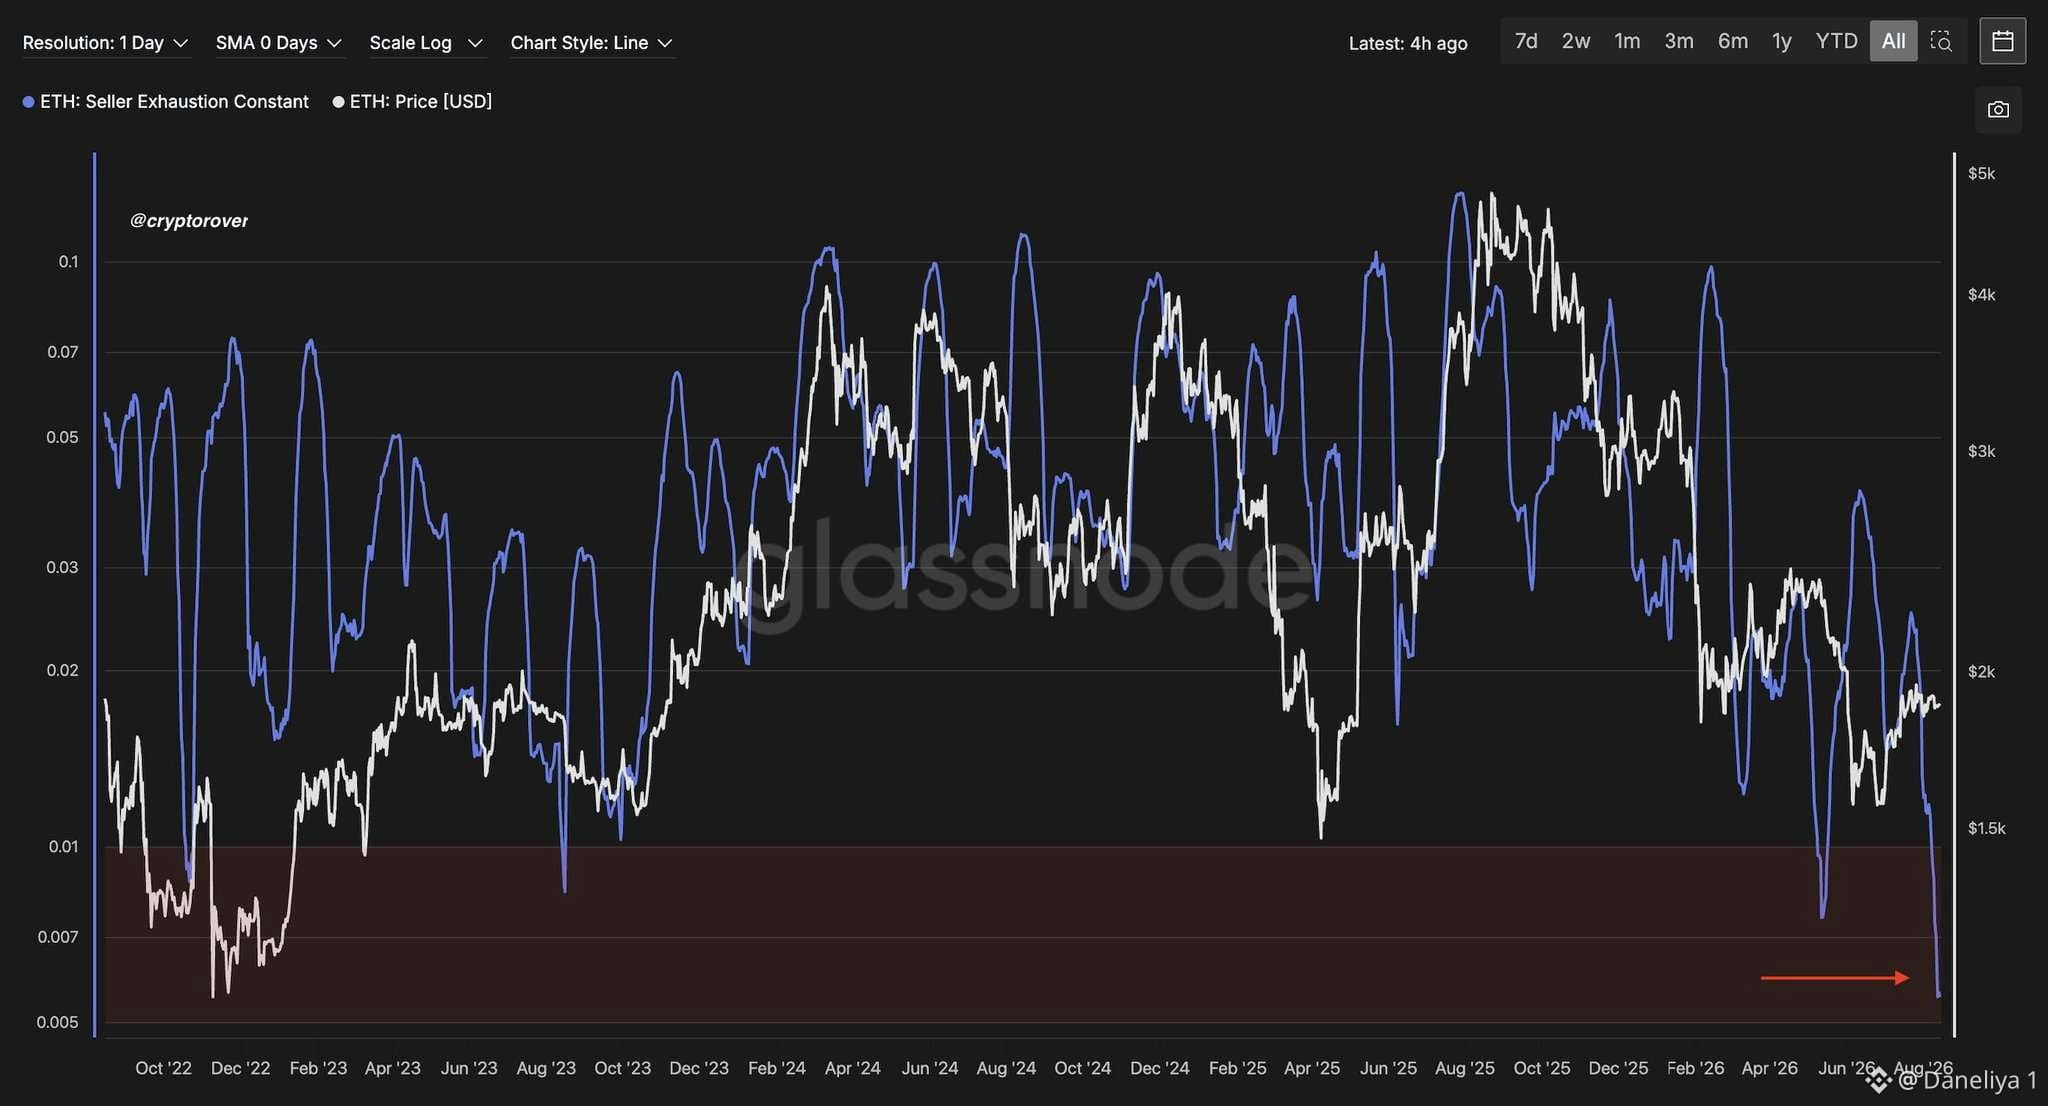
Task: Click the Oct '23 date axis label
Action: tap(622, 1068)
